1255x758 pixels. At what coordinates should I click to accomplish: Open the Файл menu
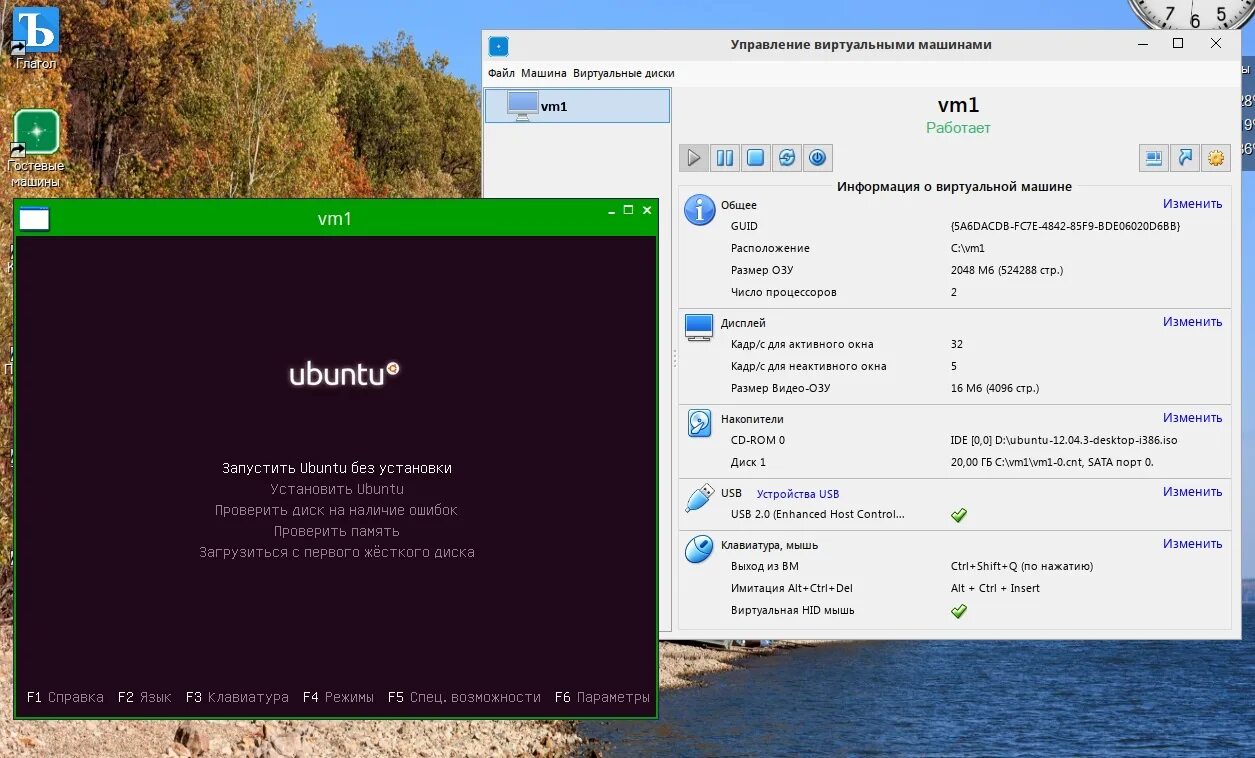[x=500, y=73]
